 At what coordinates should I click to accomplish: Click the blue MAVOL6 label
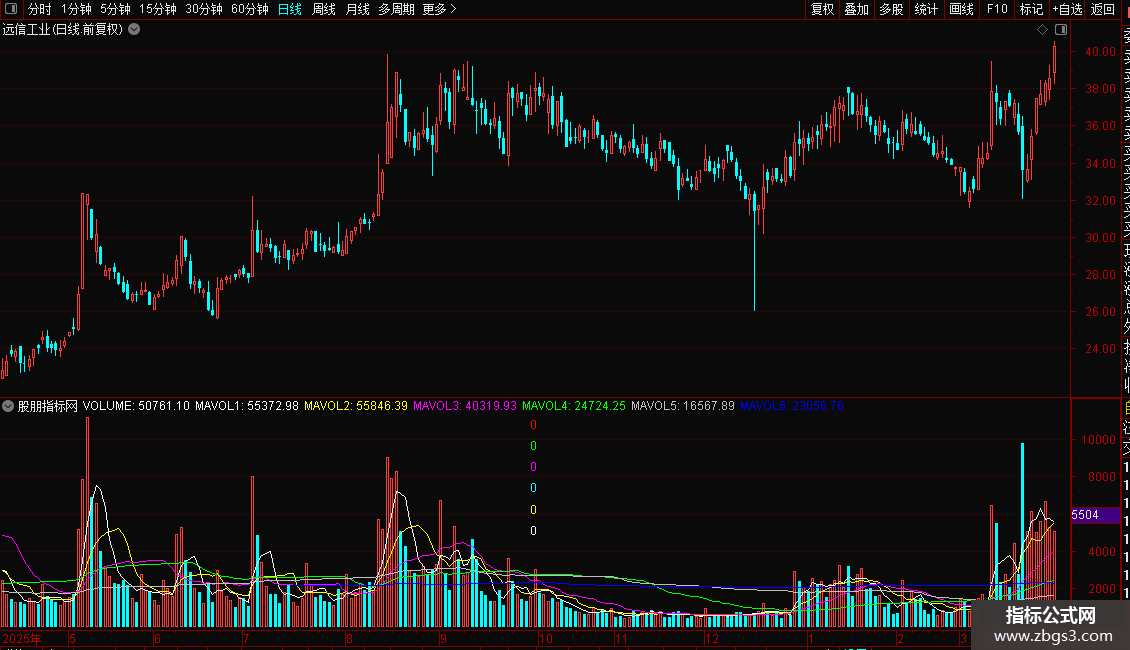click(791, 406)
